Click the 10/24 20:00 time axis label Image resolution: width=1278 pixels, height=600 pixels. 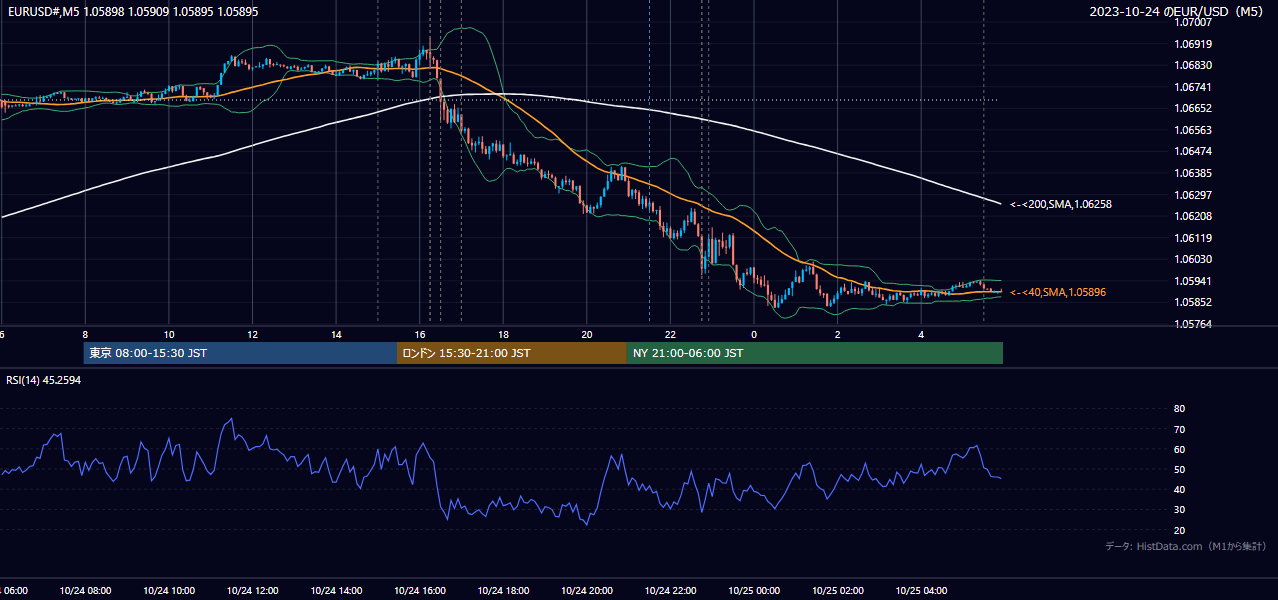click(587, 591)
